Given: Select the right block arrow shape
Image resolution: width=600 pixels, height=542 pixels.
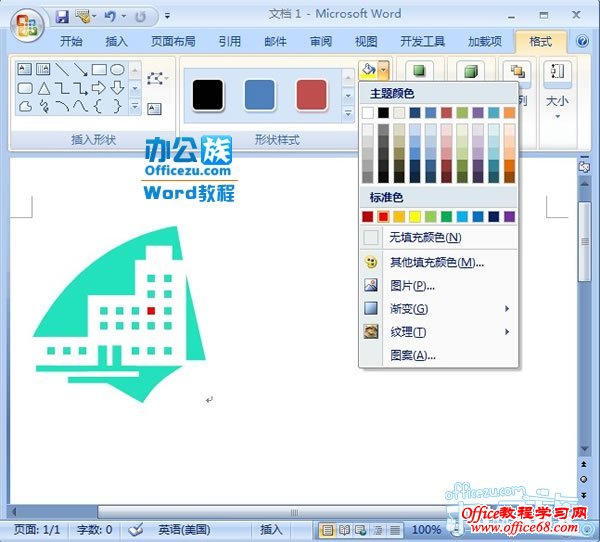Looking at the screenshot, I should tap(99, 88).
